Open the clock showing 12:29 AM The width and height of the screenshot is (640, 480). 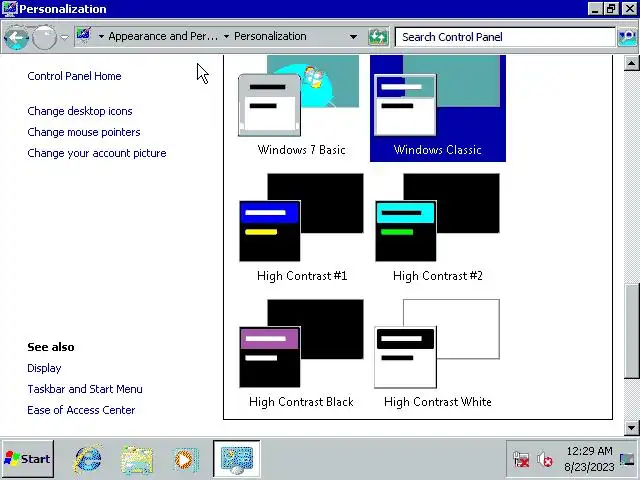coord(589,459)
